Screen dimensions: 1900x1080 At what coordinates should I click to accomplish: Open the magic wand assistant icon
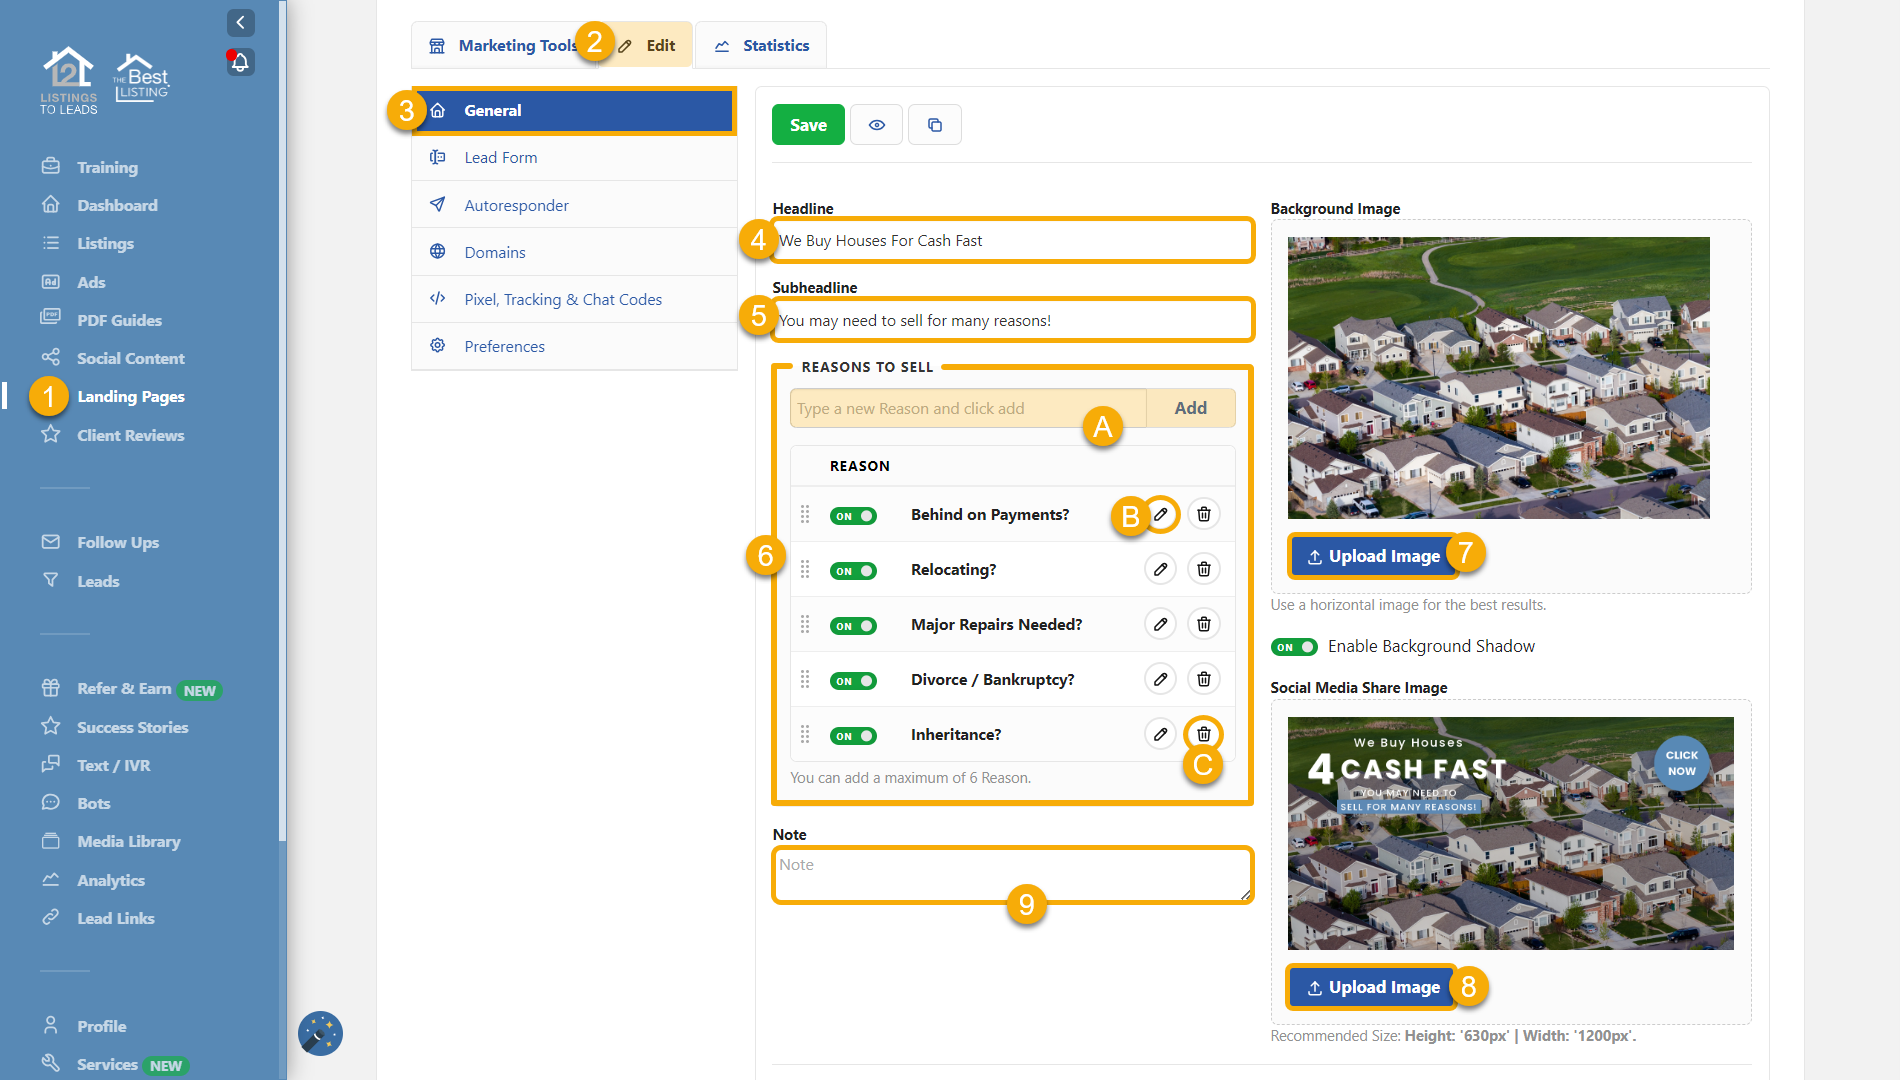click(320, 1033)
